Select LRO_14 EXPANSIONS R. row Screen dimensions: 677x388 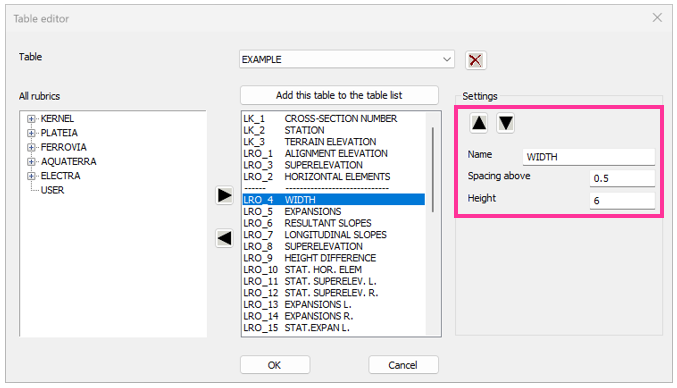tap(333, 316)
